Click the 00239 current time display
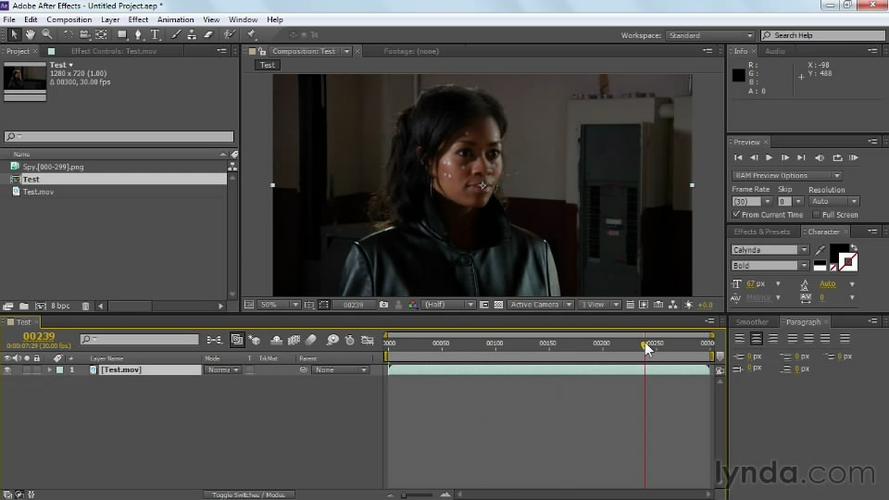The image size is (889, 500). pos(39,336)
